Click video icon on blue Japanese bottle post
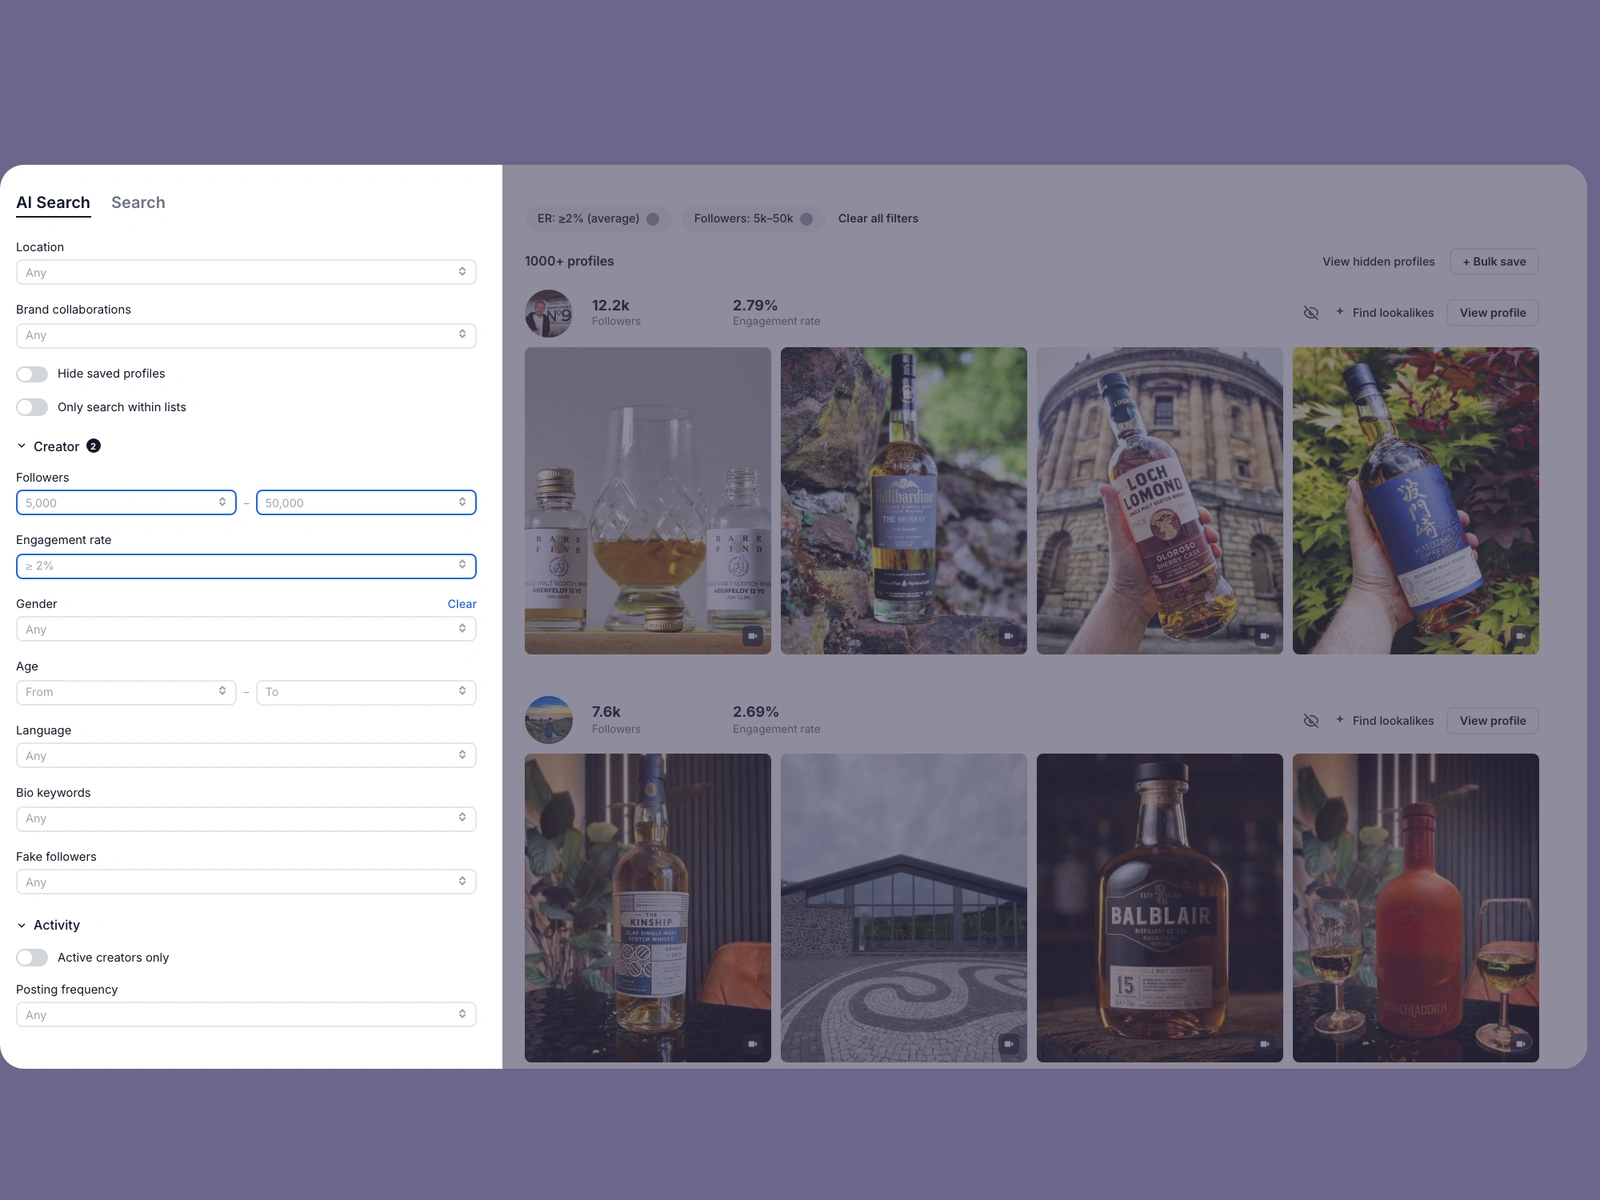This screenshot has height=1200, width=1600. [x=1521, y=636]
